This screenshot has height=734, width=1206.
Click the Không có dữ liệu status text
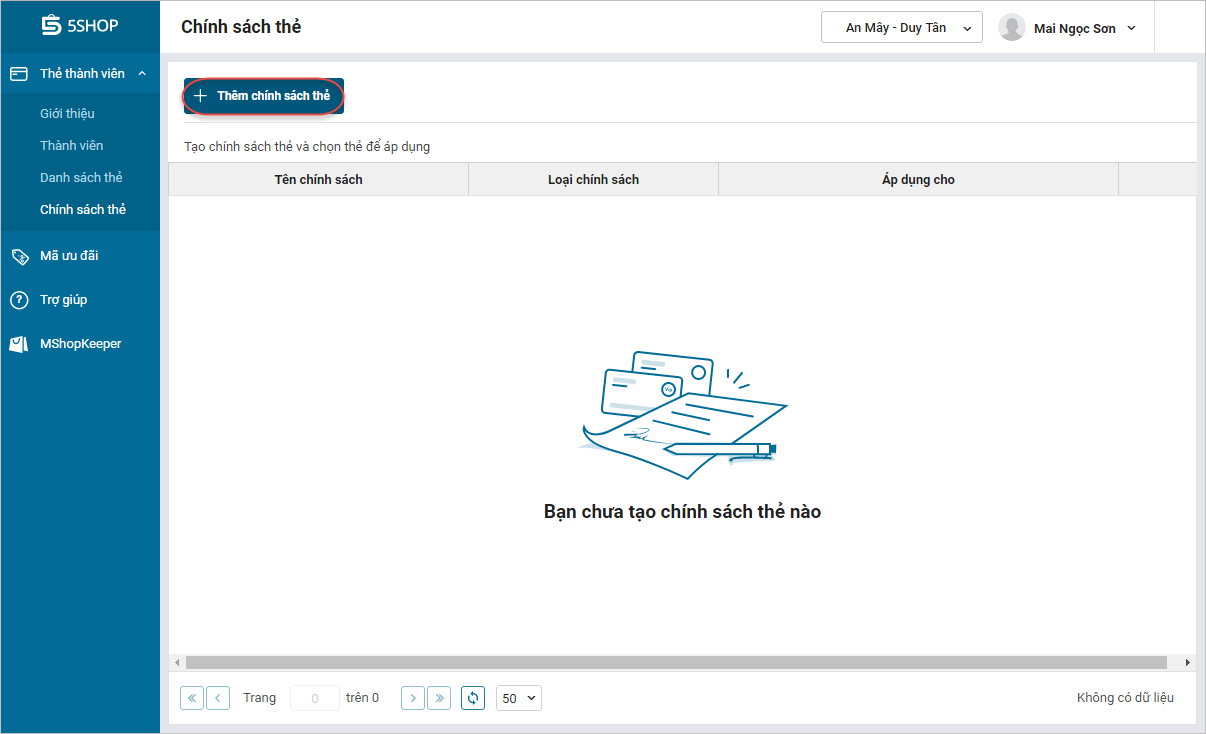[1125, 698]
